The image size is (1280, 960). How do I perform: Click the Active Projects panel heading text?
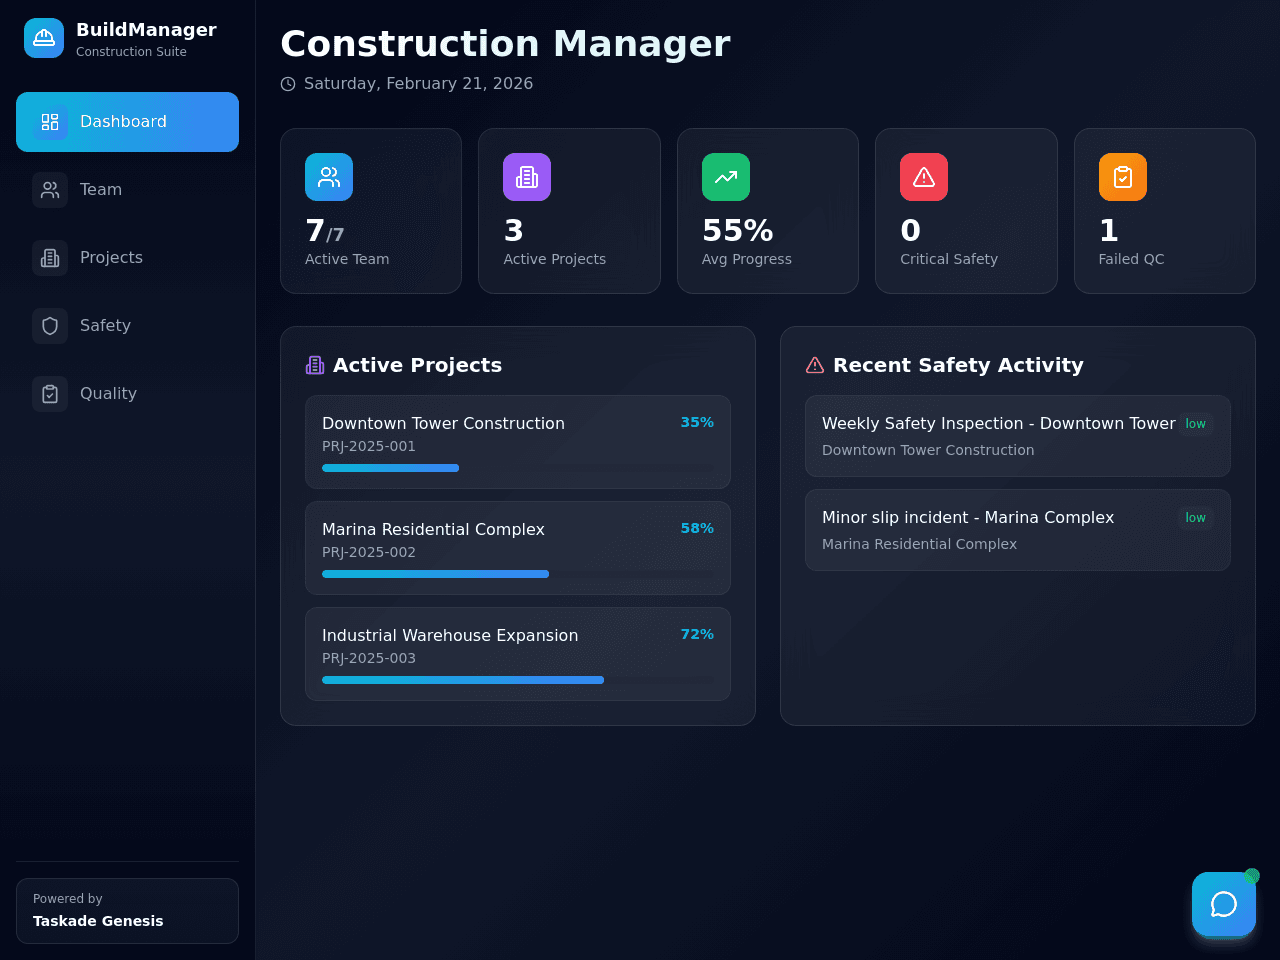click(x=417, y=365)
